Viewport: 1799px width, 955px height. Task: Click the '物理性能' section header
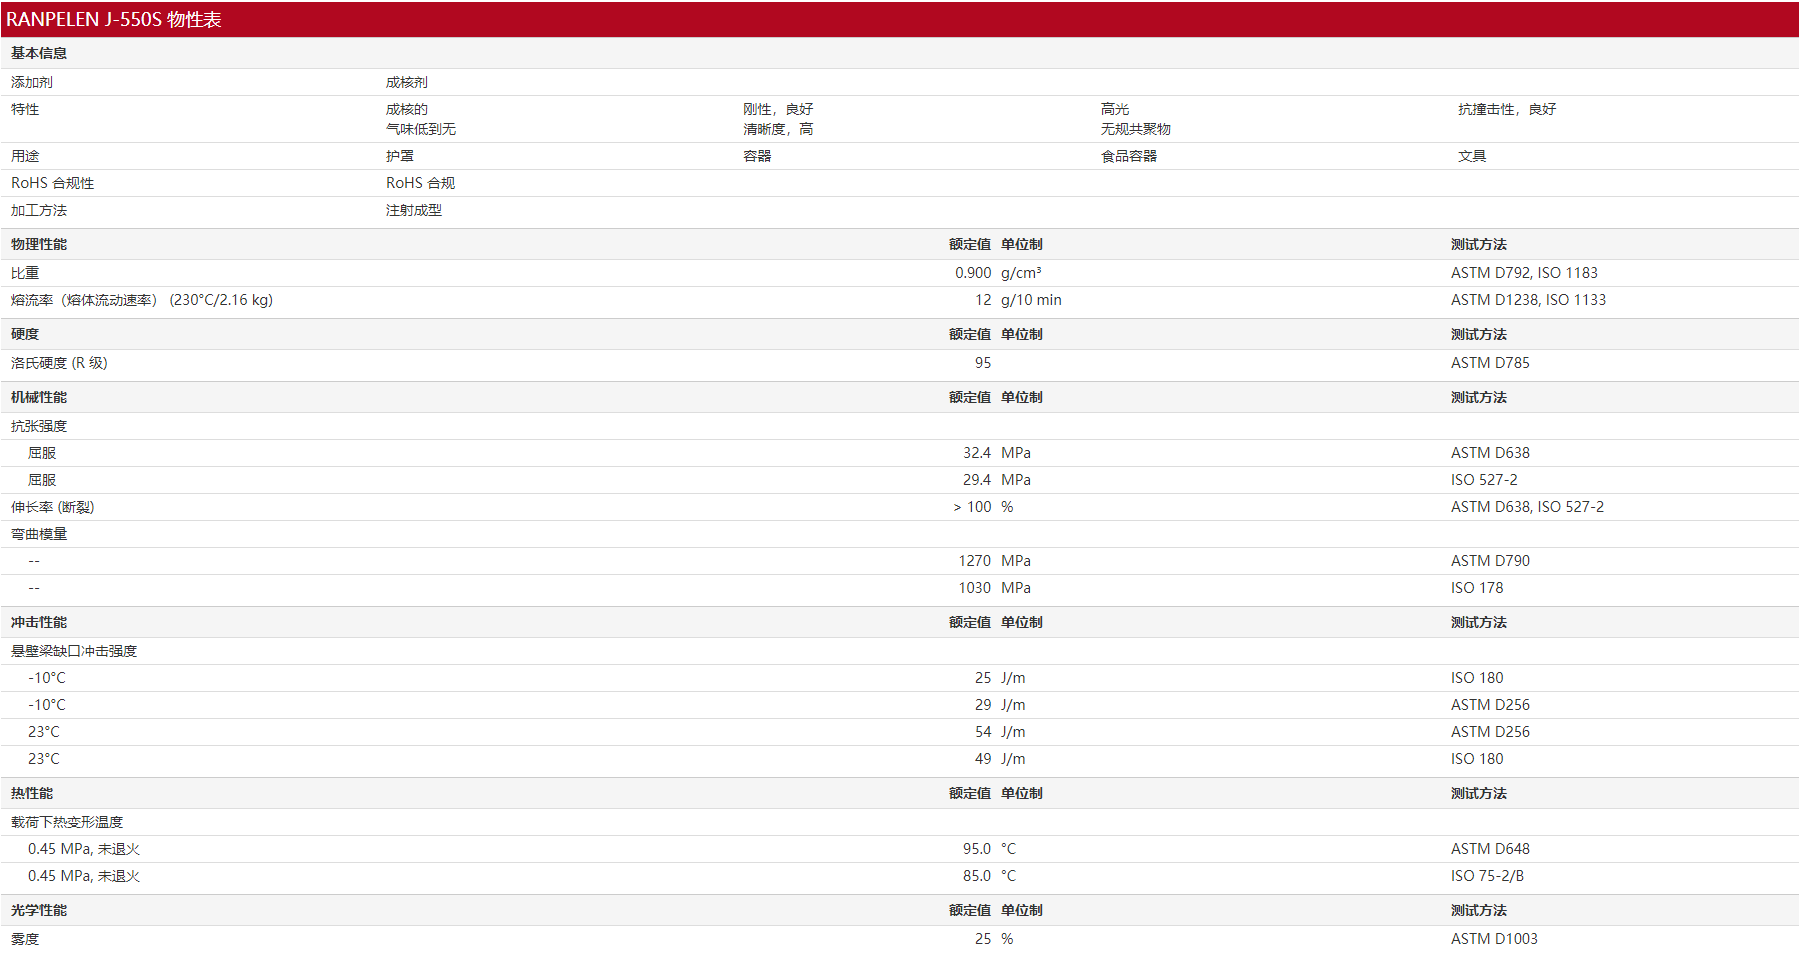[39, 244]
